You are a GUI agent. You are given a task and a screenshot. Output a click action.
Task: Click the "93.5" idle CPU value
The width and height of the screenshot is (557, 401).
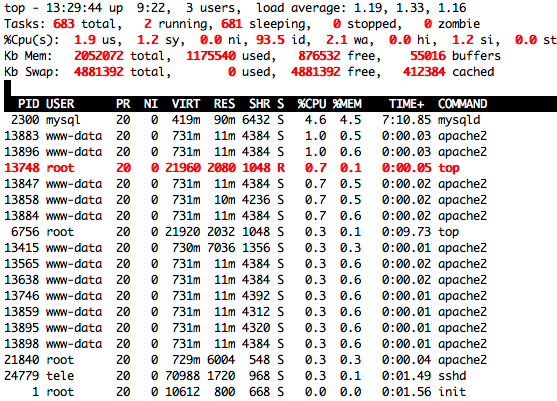(270, 40)
